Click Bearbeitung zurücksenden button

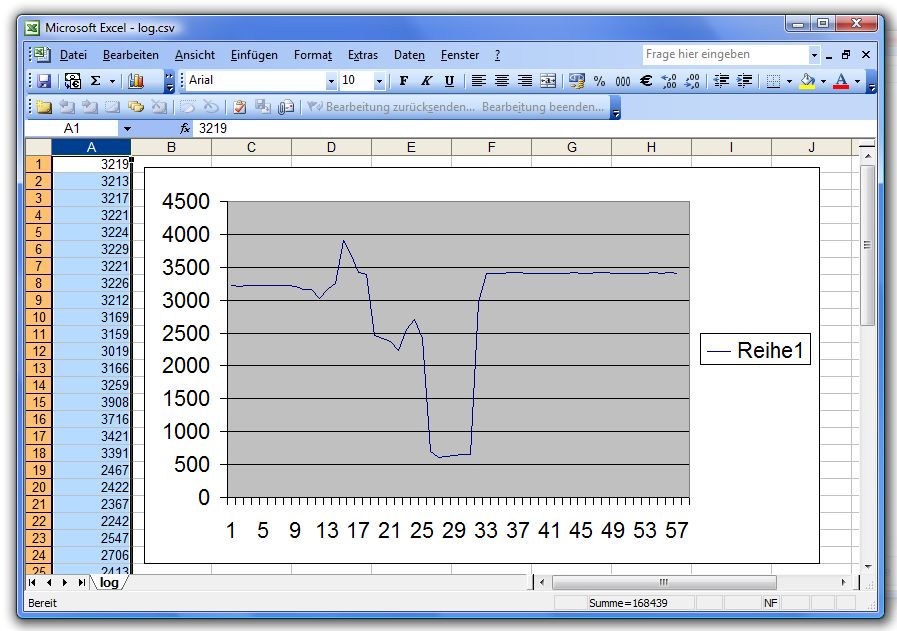[391, 107]
